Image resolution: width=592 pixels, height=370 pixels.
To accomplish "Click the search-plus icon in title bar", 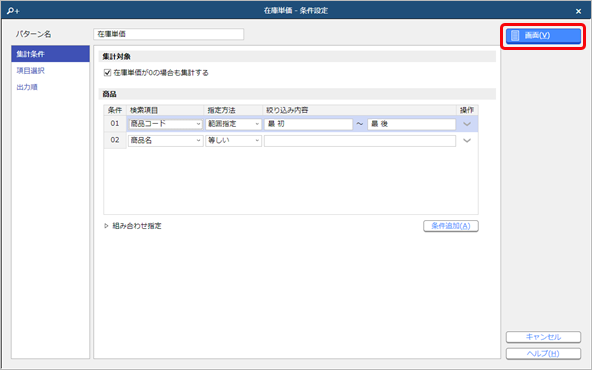I will click(x=13, y=11).
